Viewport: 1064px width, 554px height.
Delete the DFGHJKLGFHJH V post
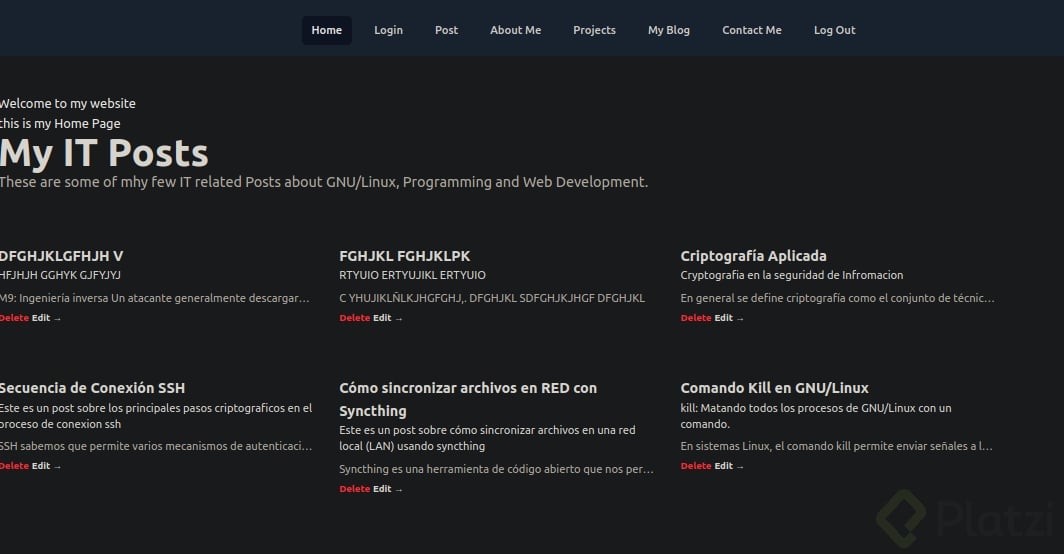tap(14, 318)
